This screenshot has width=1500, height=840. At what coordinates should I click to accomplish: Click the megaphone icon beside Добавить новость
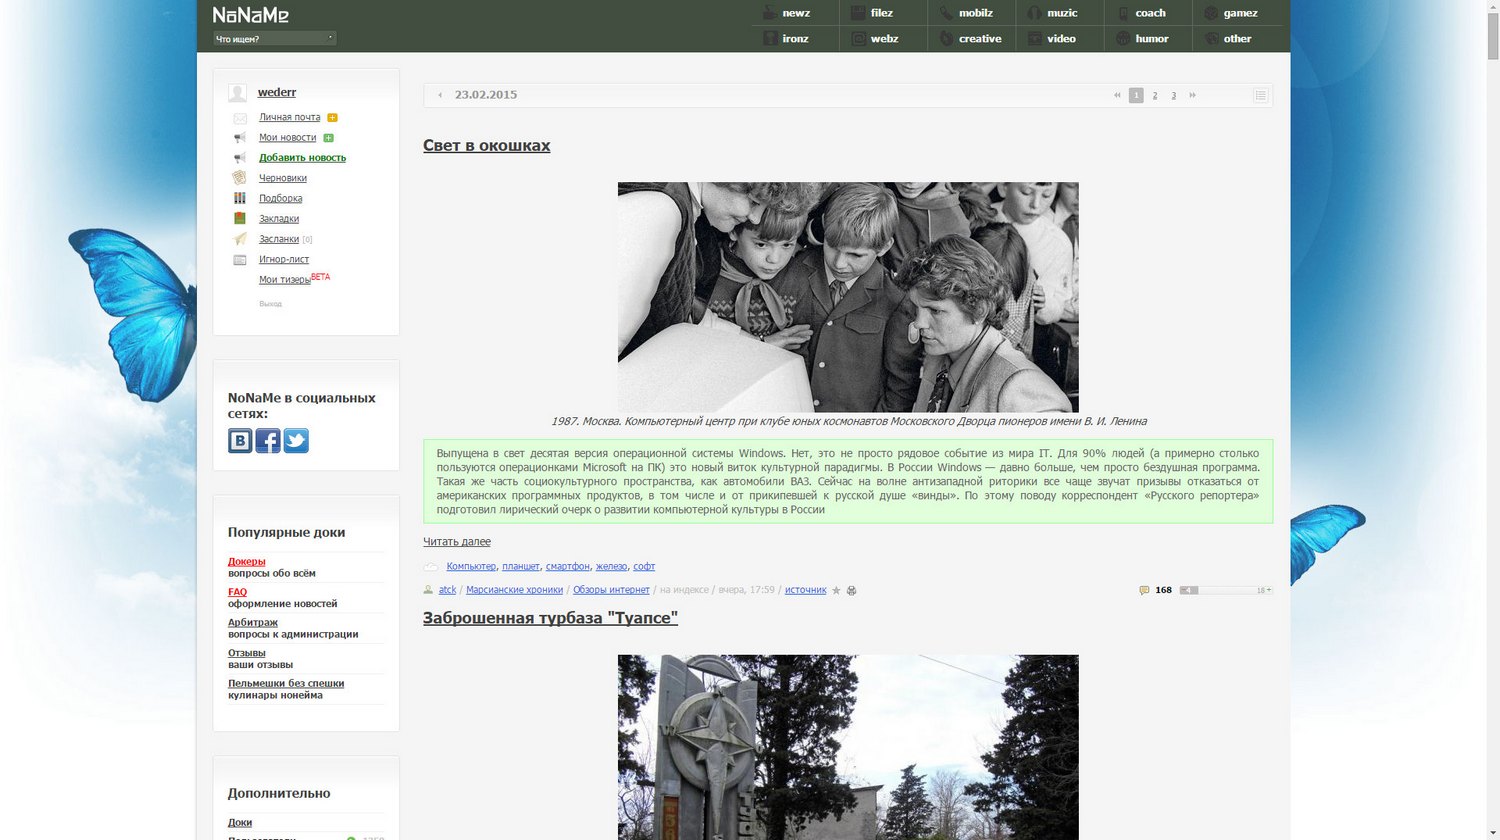(240, 158)
